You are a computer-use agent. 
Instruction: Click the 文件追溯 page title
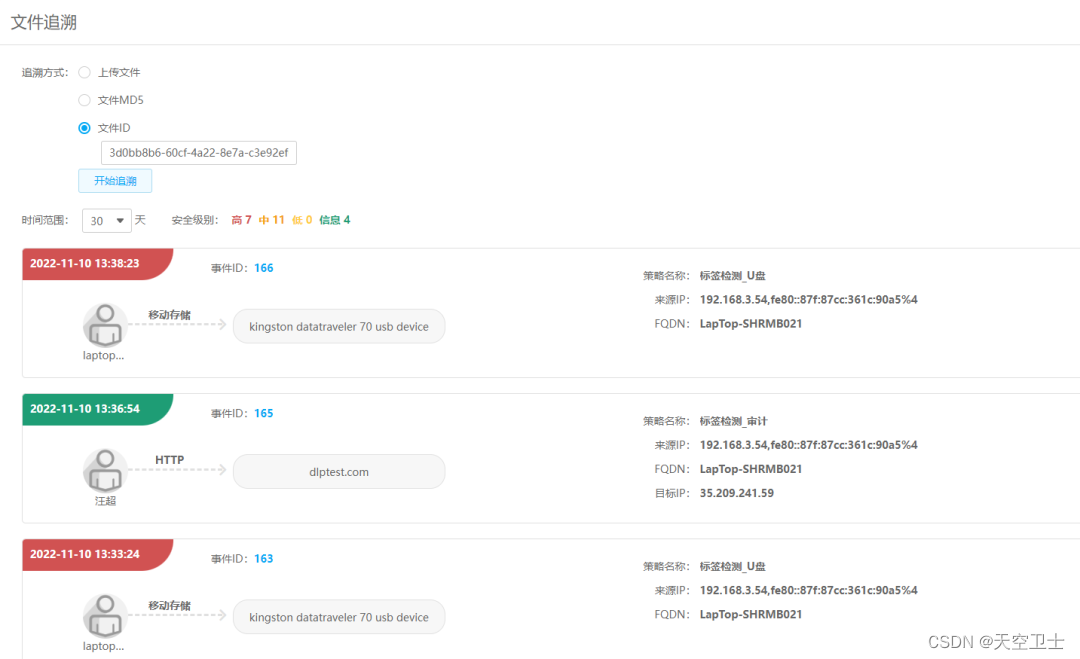[x=43, y=22]
